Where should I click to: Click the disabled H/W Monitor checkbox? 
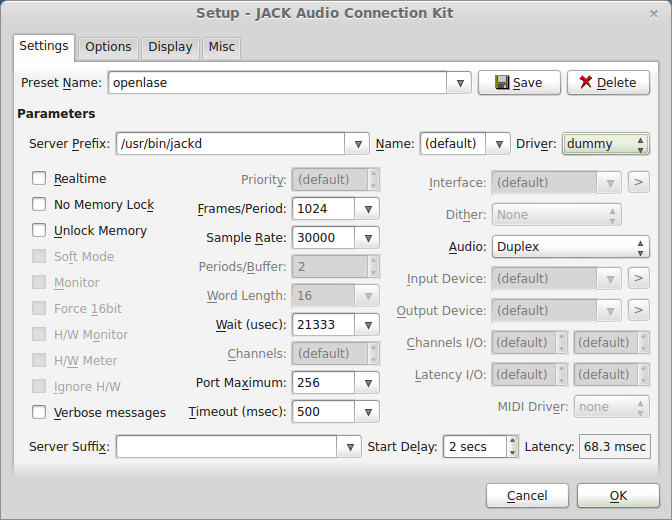pos(39,334)
